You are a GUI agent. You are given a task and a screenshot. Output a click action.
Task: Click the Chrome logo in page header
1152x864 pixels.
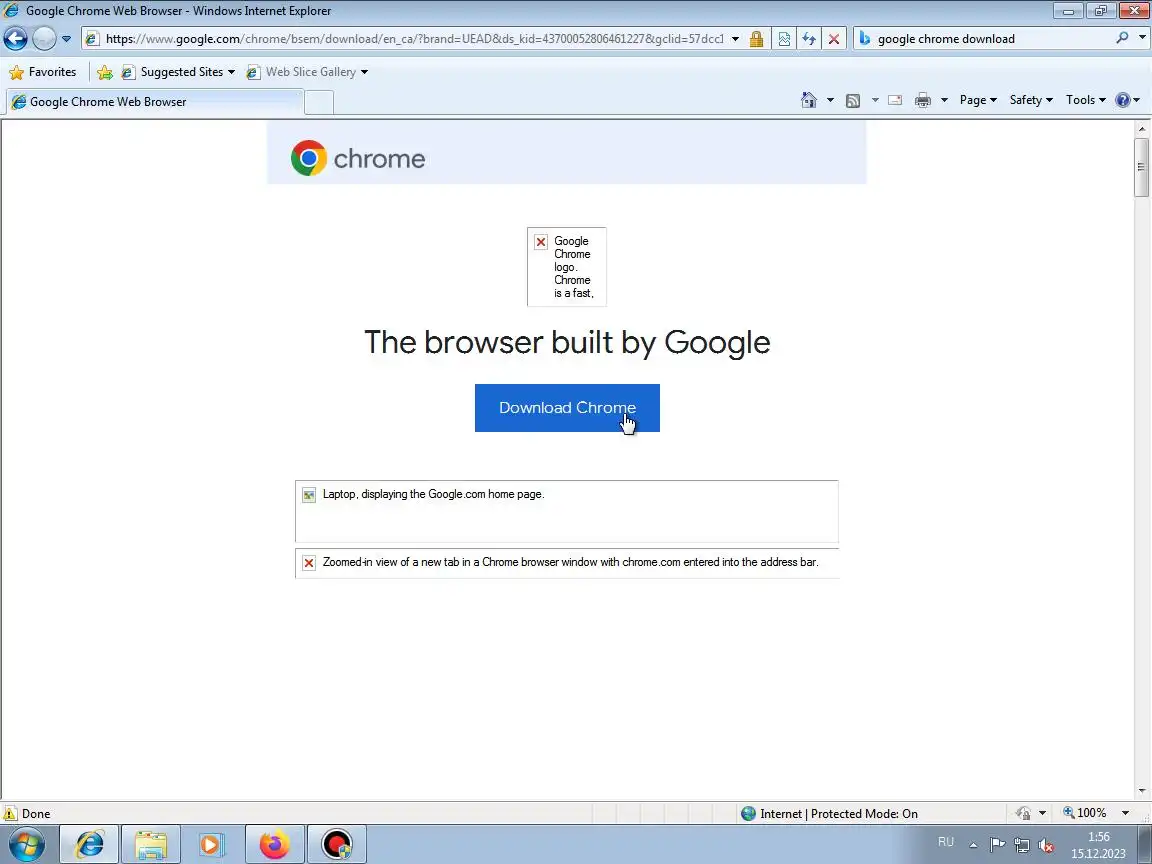coord(358,158)
